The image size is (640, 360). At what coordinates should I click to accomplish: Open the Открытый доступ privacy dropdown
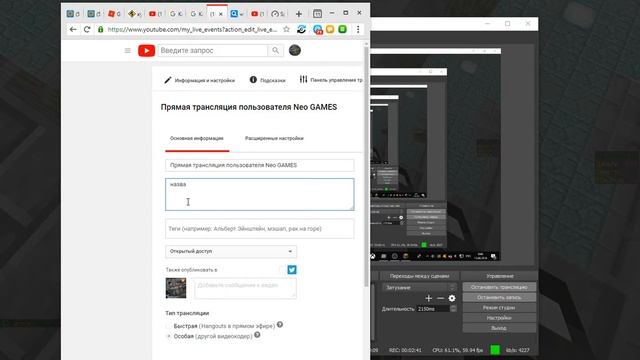[231, 251]
